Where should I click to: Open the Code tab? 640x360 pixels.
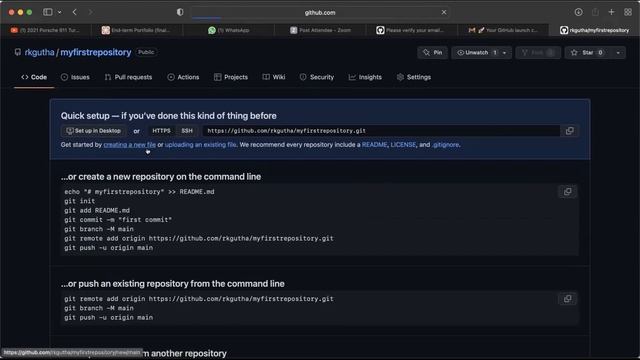tap(34, 77)
